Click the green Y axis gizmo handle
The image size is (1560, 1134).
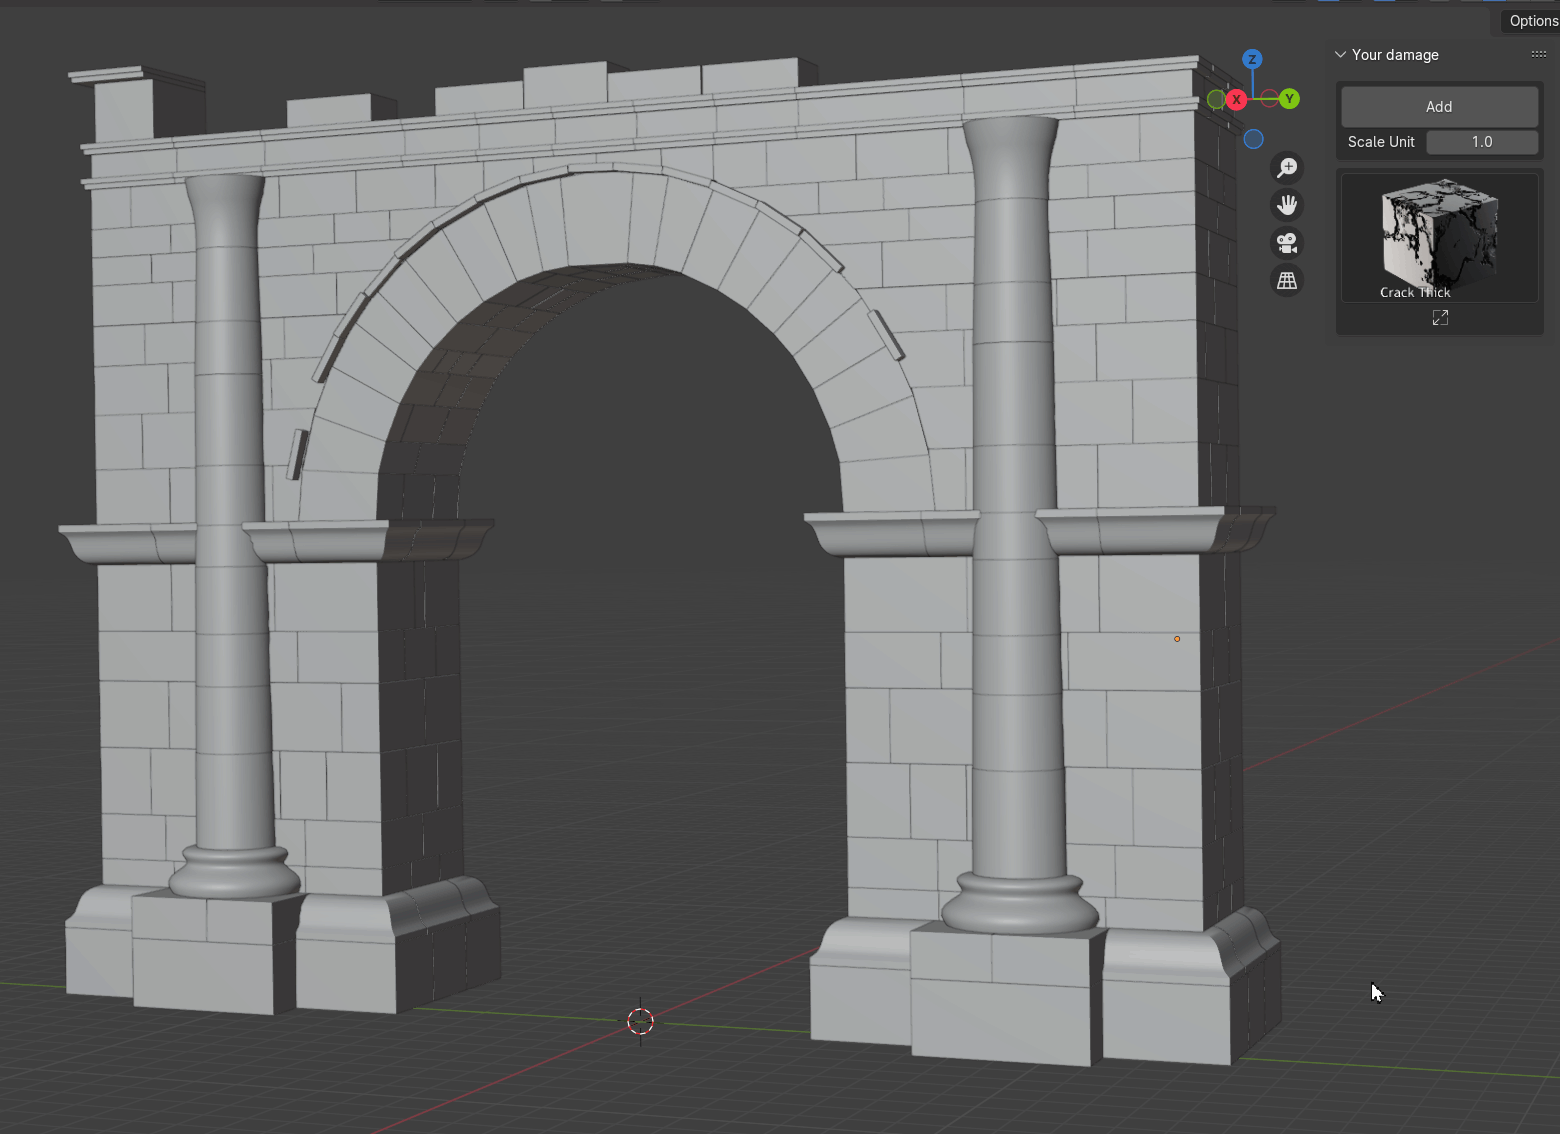click(x=1290, y=99)
